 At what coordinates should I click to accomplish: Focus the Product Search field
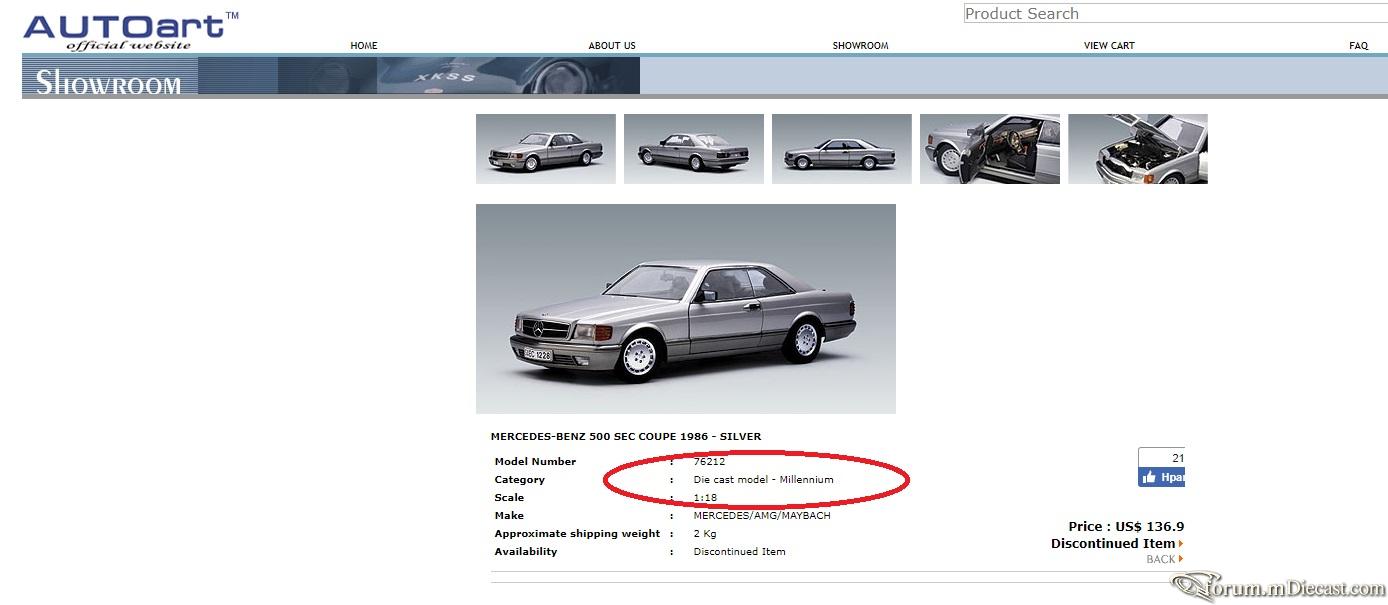(1175, 14)
